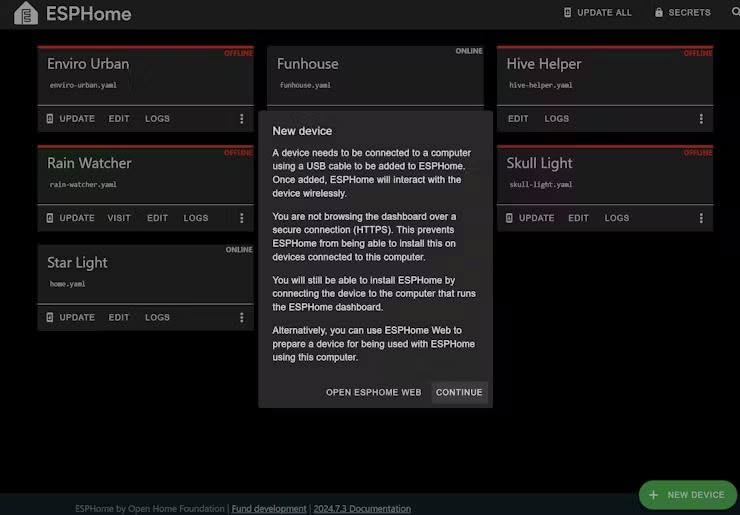Image resolution: width=740 pixels, height=515 pixels.
Task: Open Logs for Hive Helper
Action: [556, 118]
